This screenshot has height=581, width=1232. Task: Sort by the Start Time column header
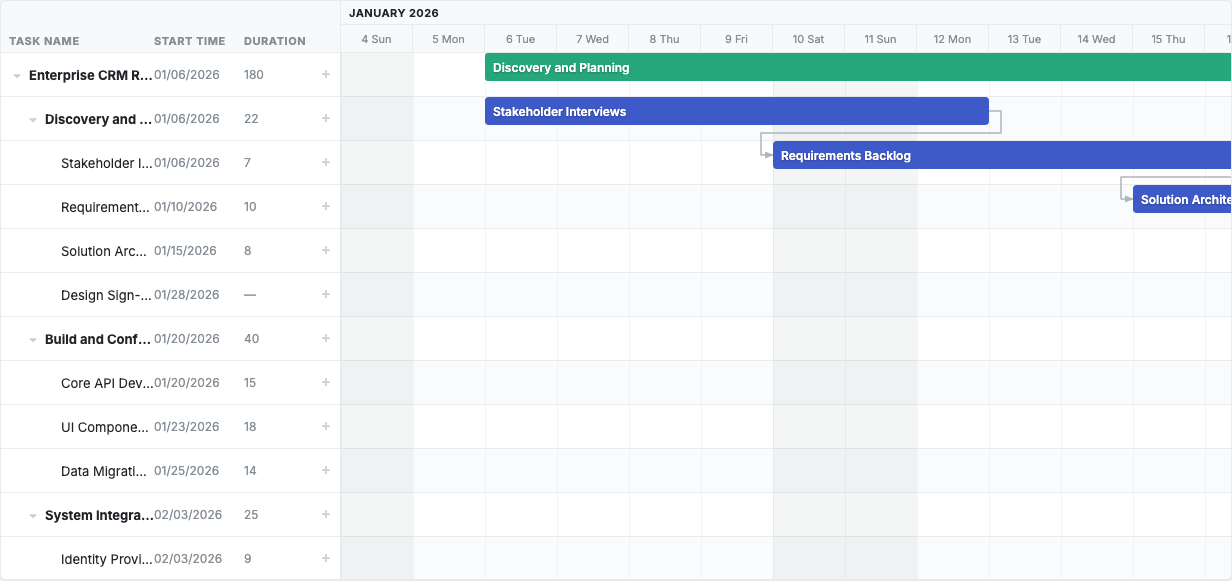[x=190, y=41]
